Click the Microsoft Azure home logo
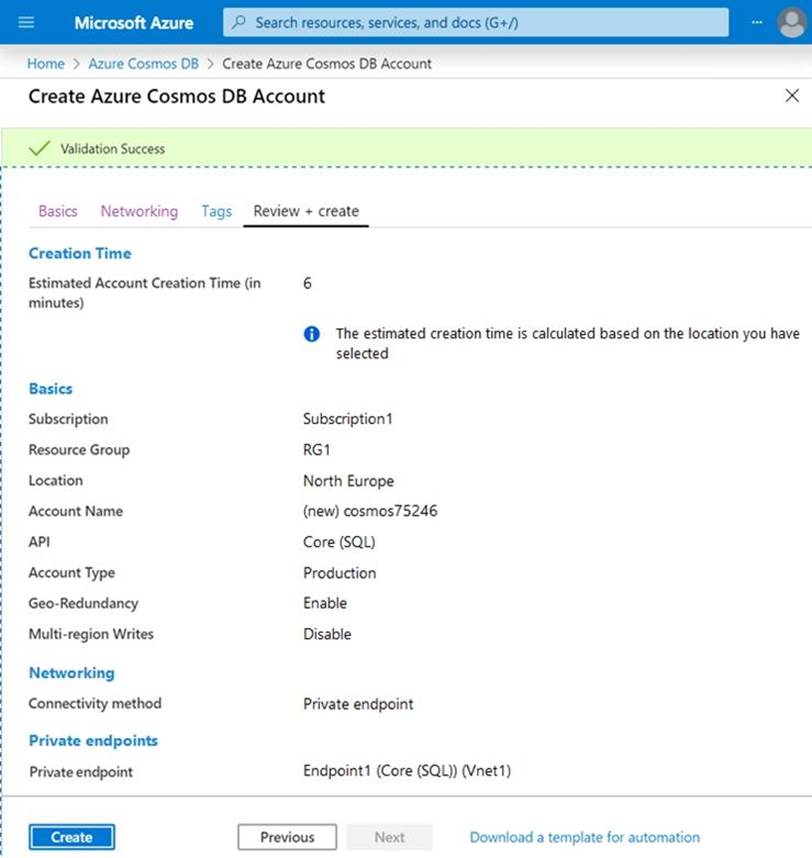Viewport: 812px width, 858px height. pos(134,22)
